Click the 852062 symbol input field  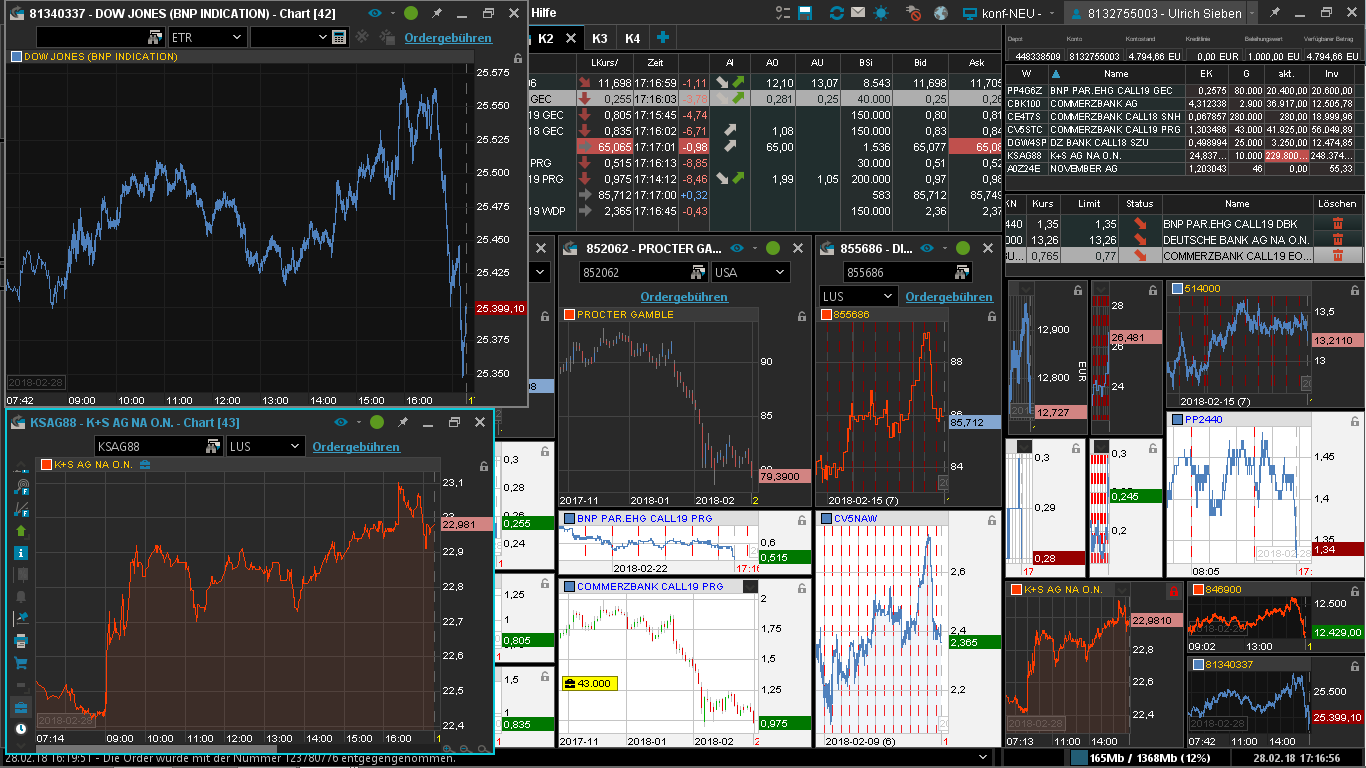click(x=644, y=272)
